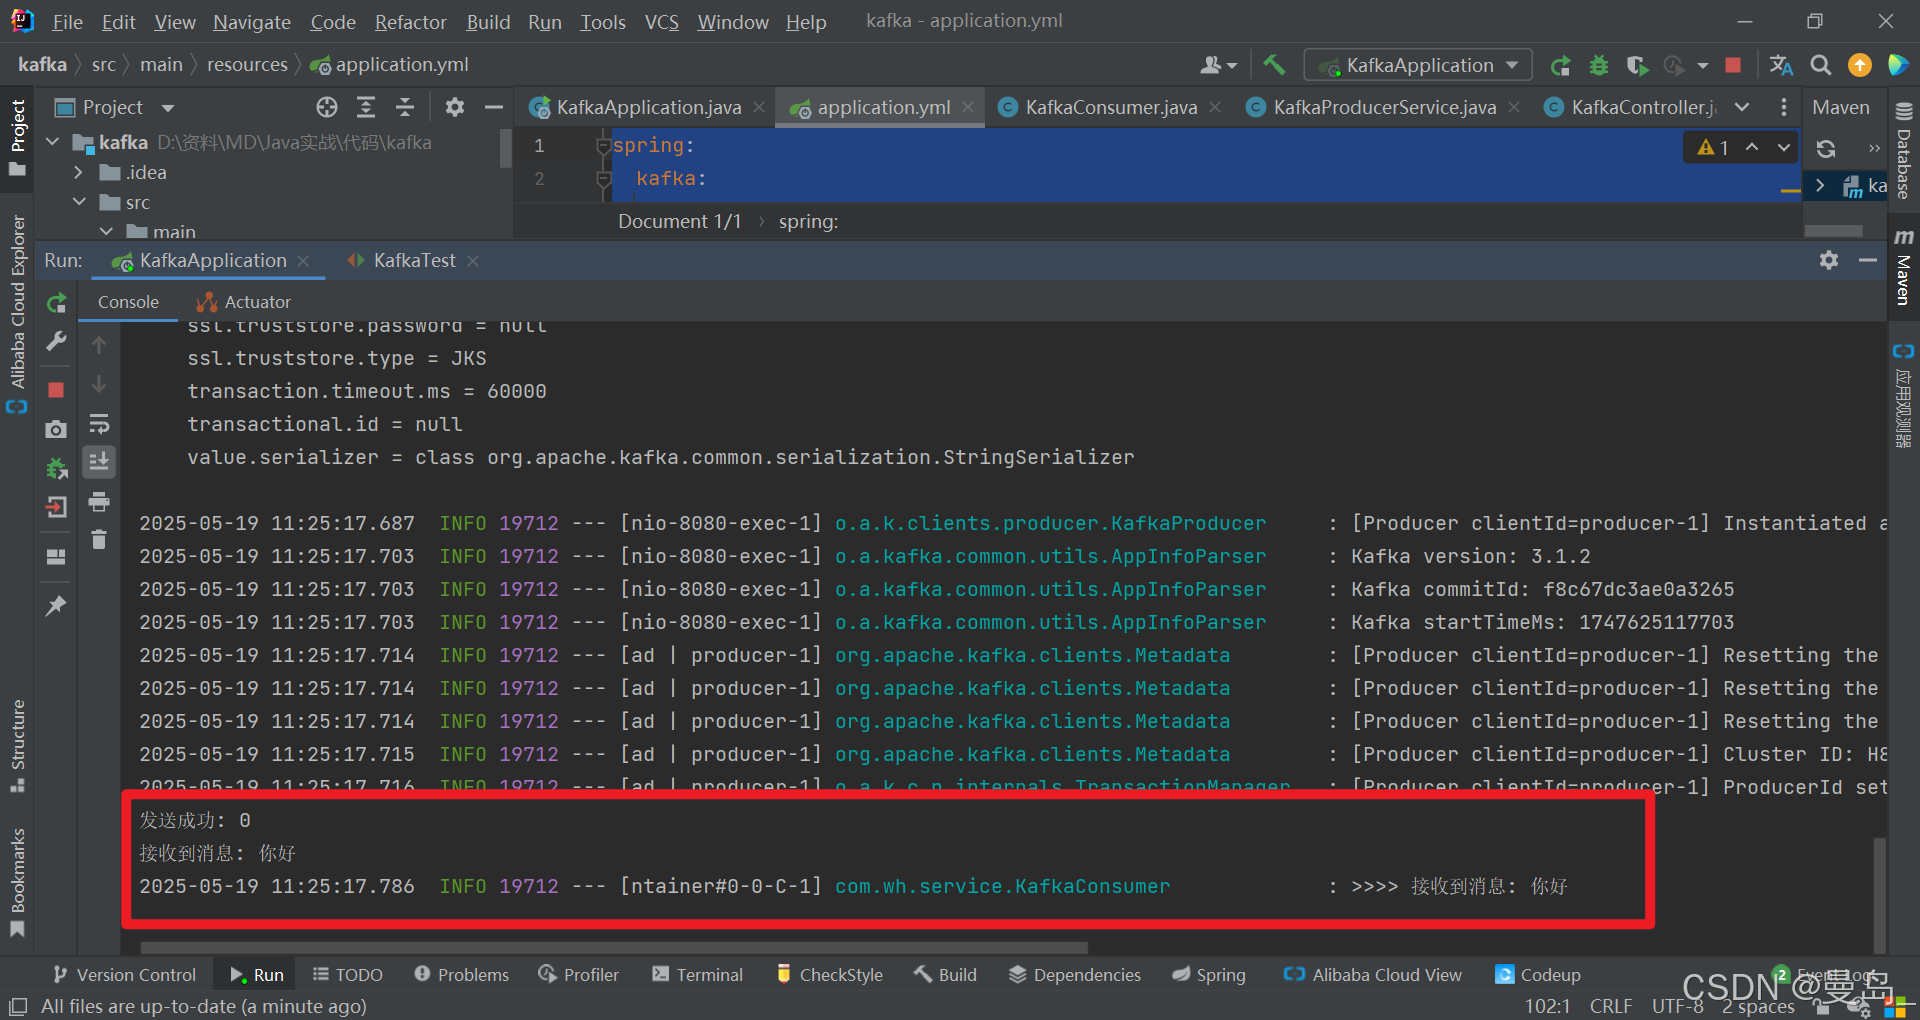Clear all console output trash icon

tap(99, 540)
